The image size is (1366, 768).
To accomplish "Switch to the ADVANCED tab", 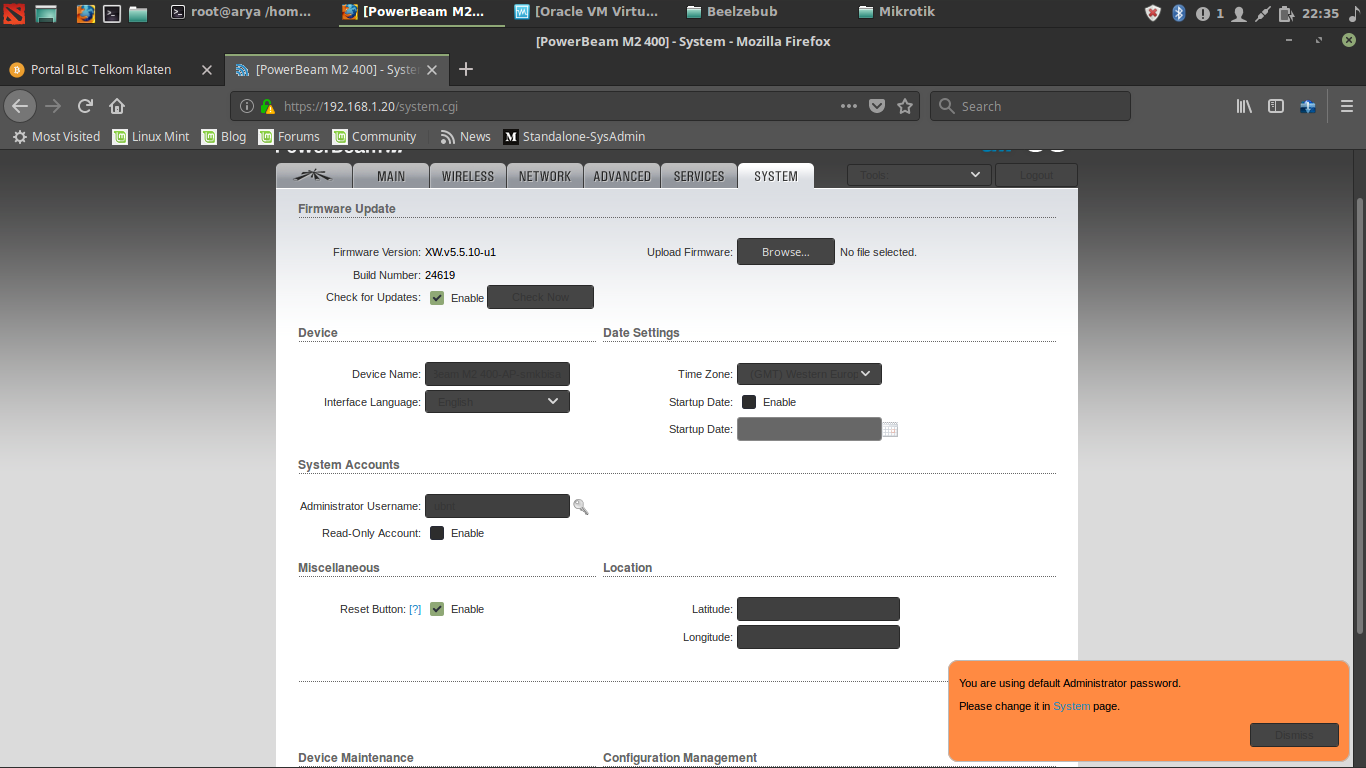I will point(622,176).
